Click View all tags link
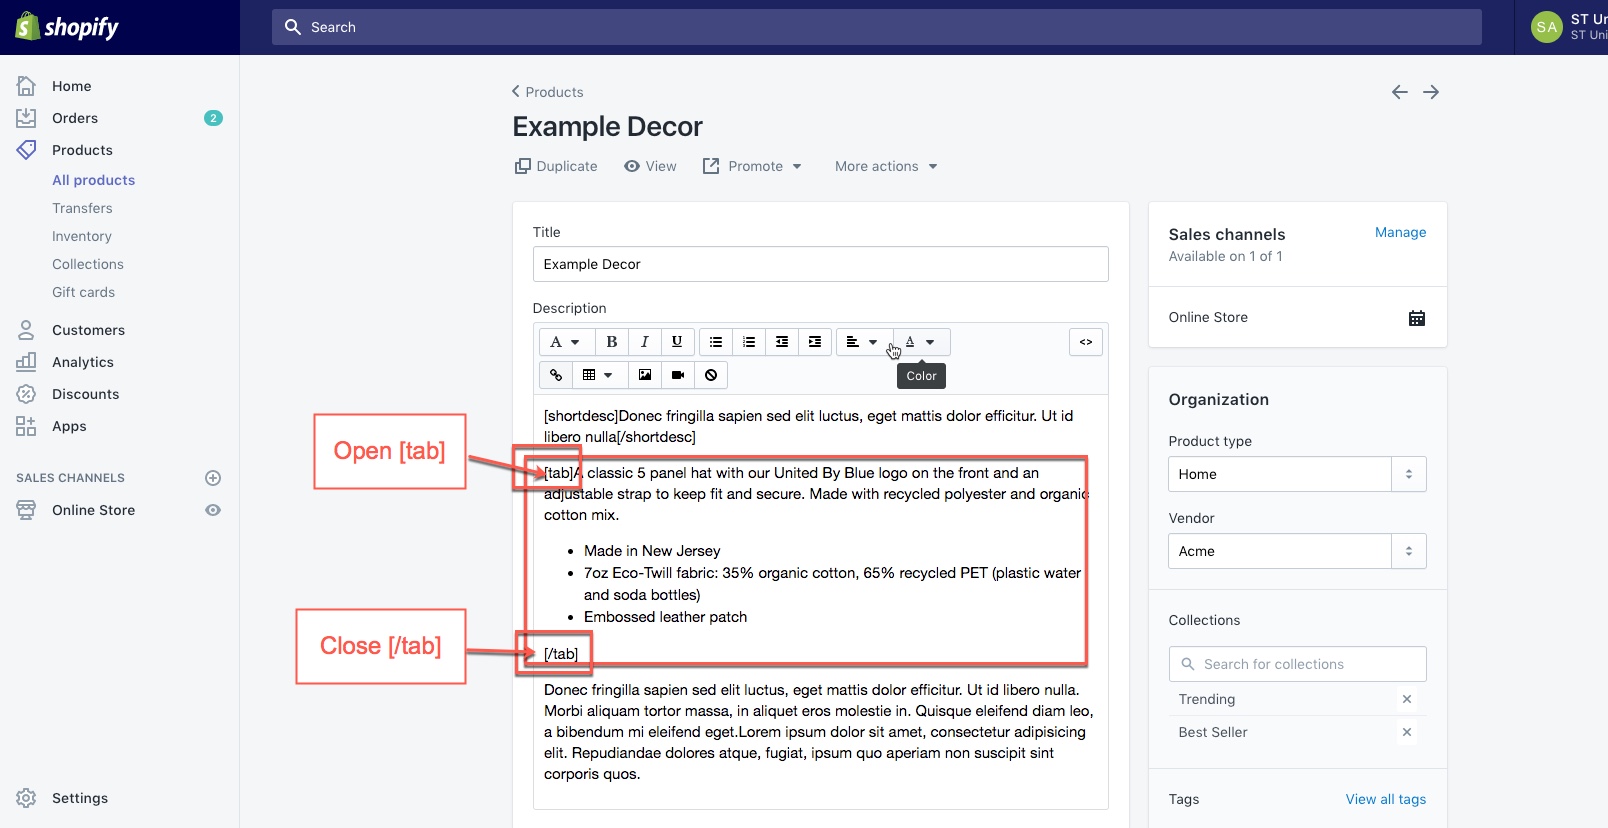 [1386, 799]
